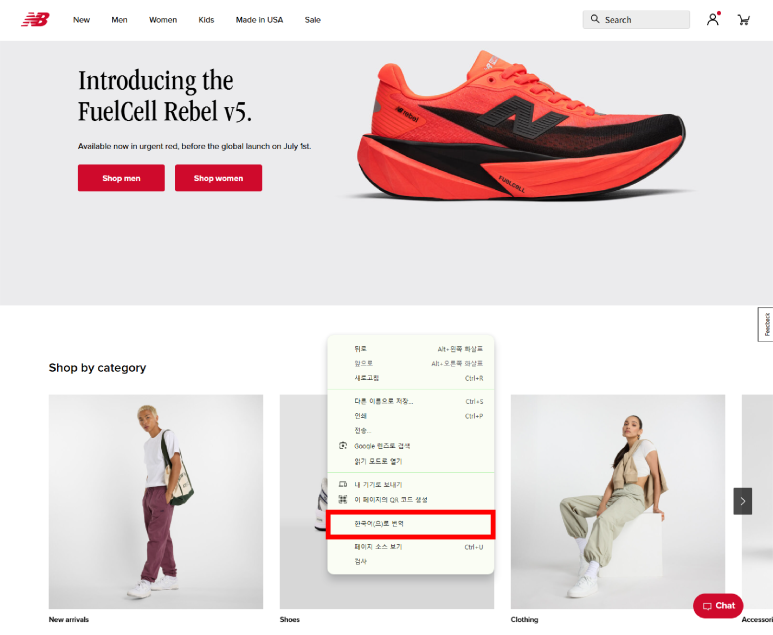Select '한국어(으)로 번역' translate menu item

tap(411, 524)
